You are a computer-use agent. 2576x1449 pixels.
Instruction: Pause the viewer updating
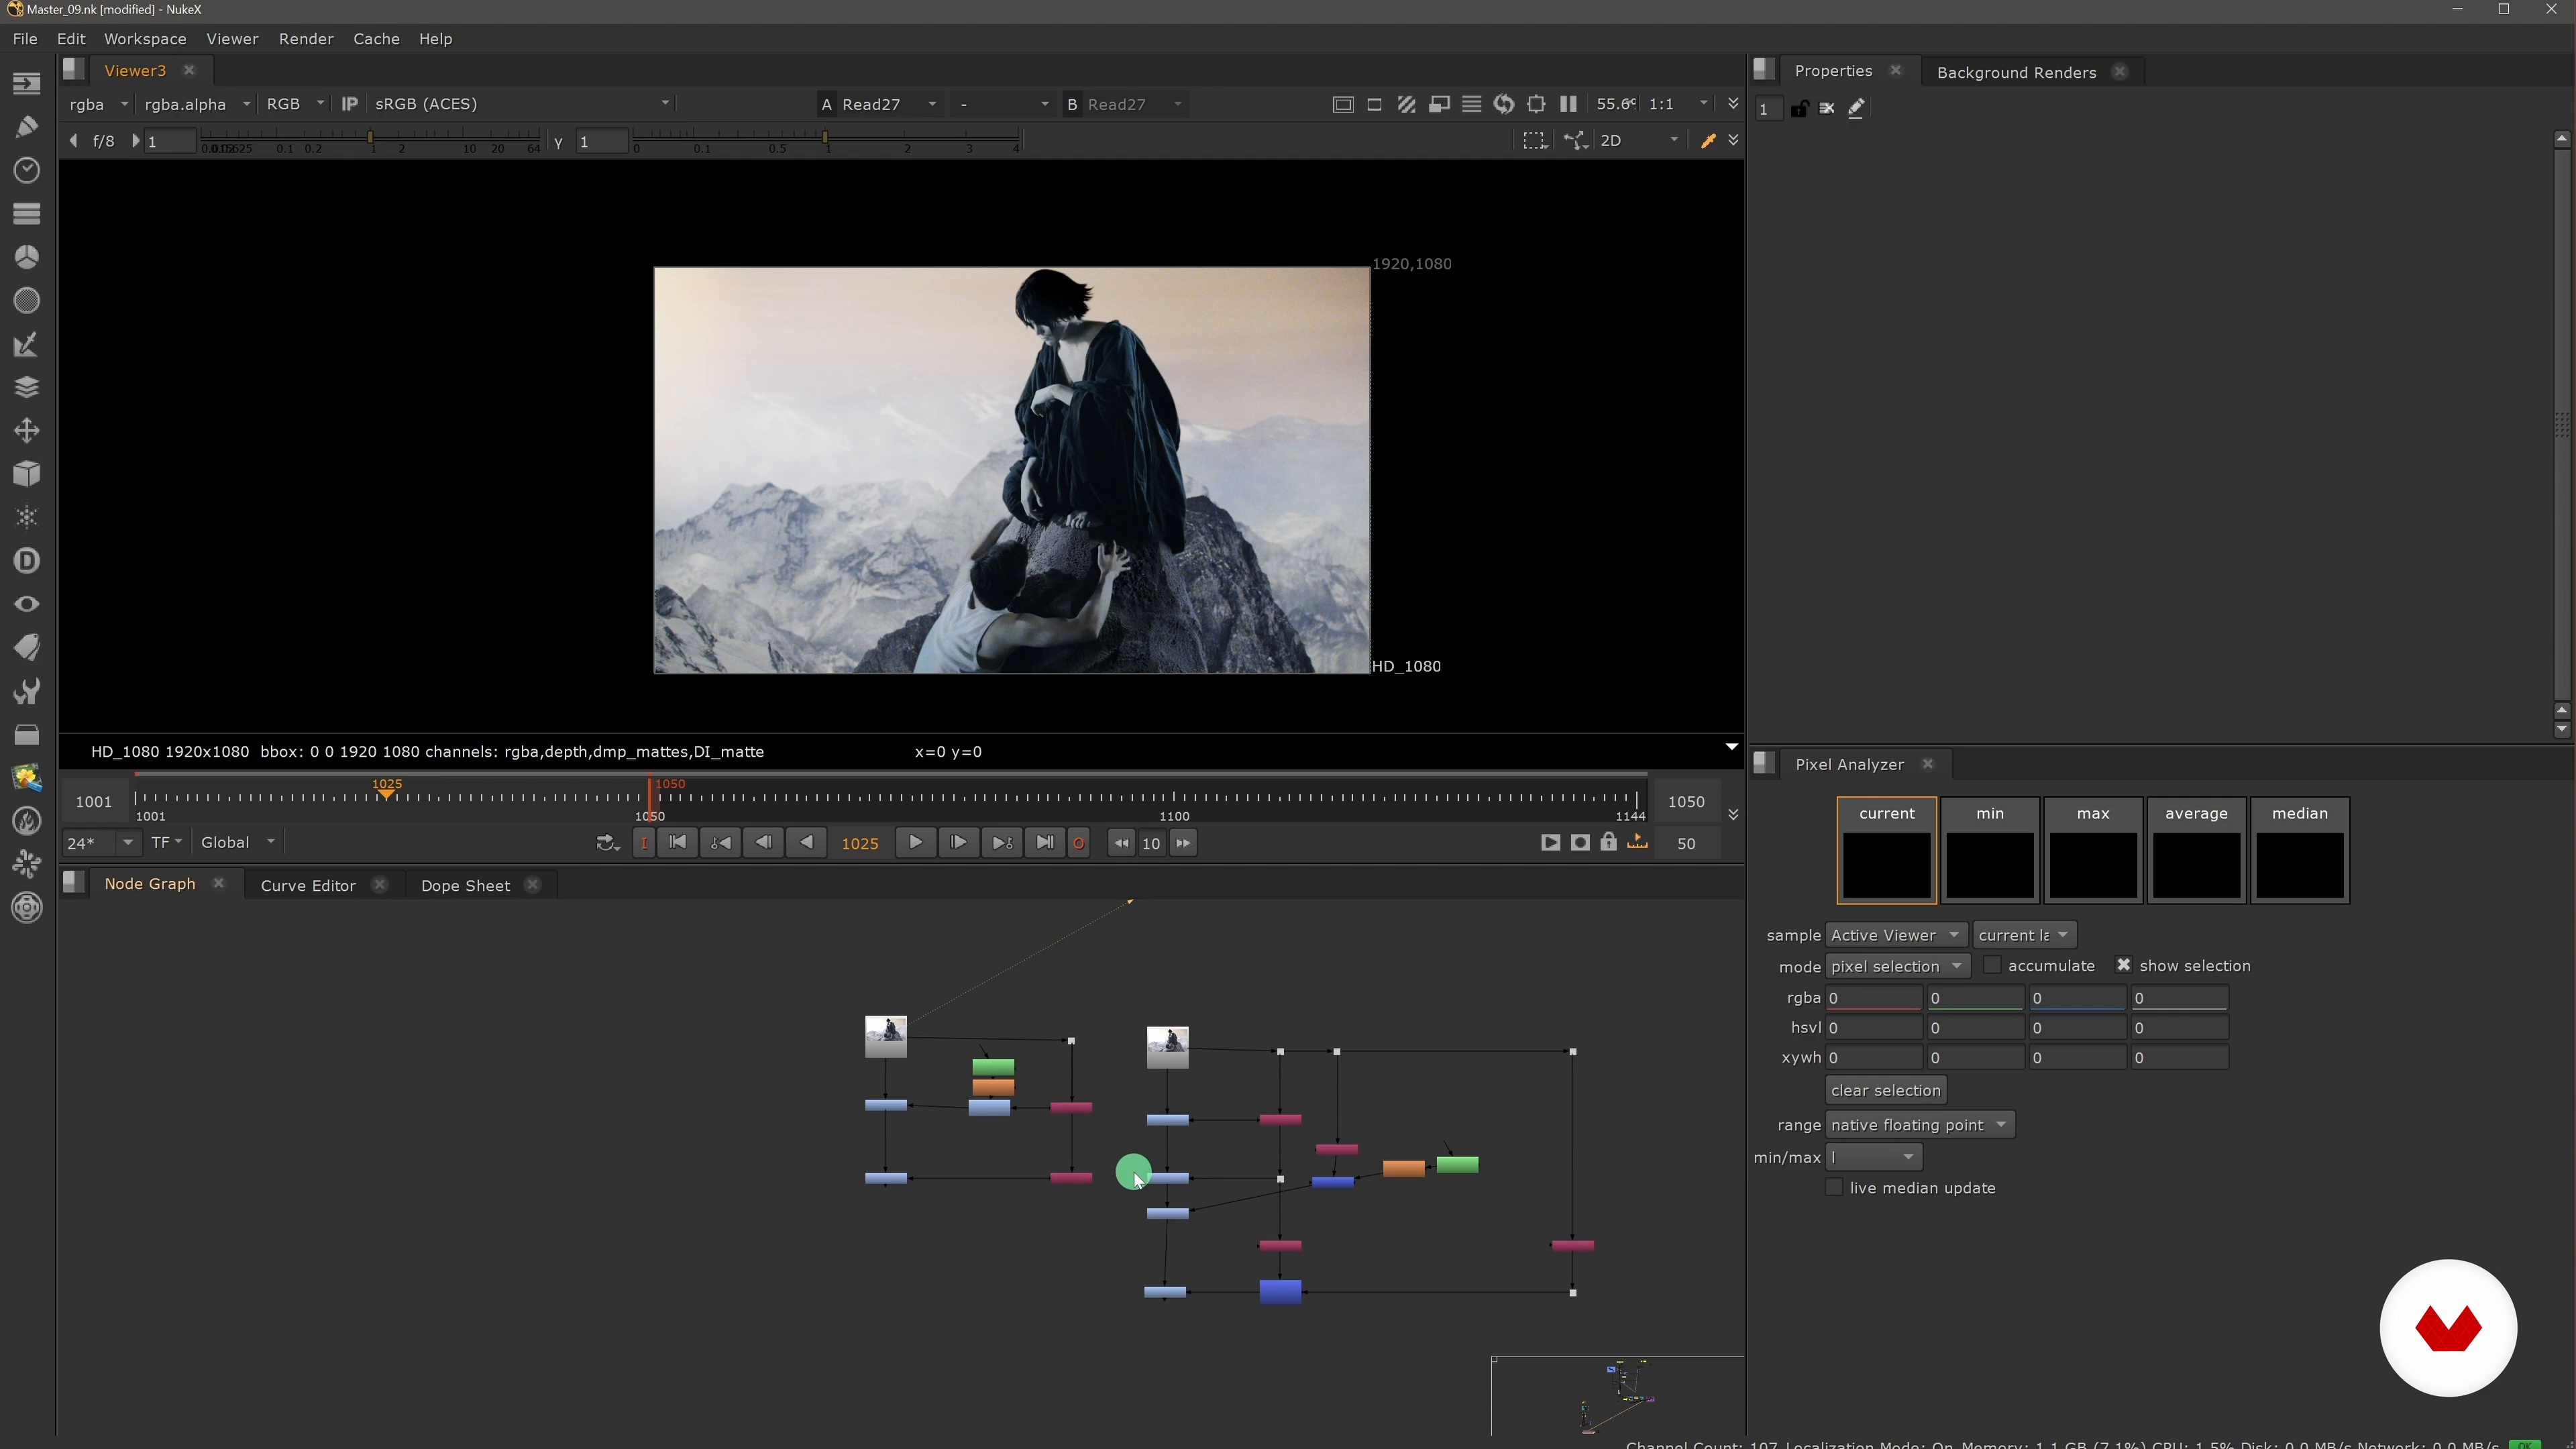pos(1568,104)
